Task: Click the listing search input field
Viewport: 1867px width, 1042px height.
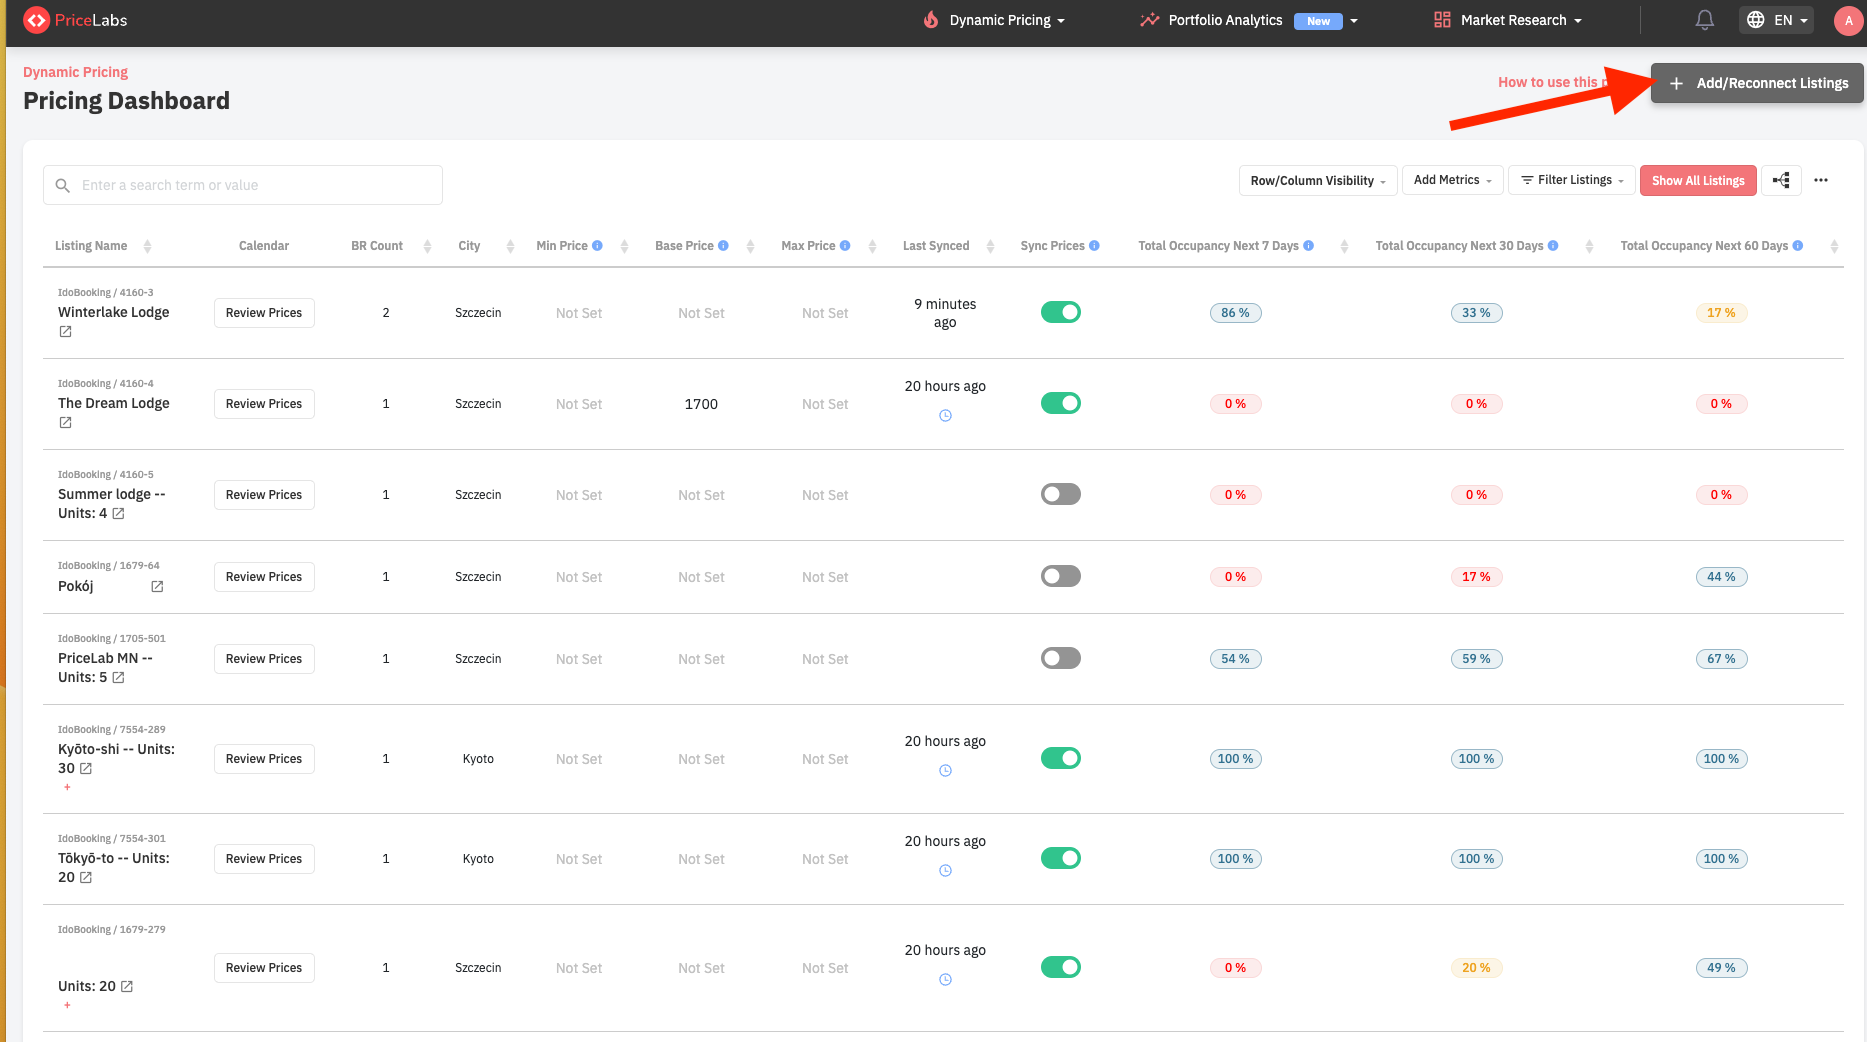Action: [x=243, y=185]
